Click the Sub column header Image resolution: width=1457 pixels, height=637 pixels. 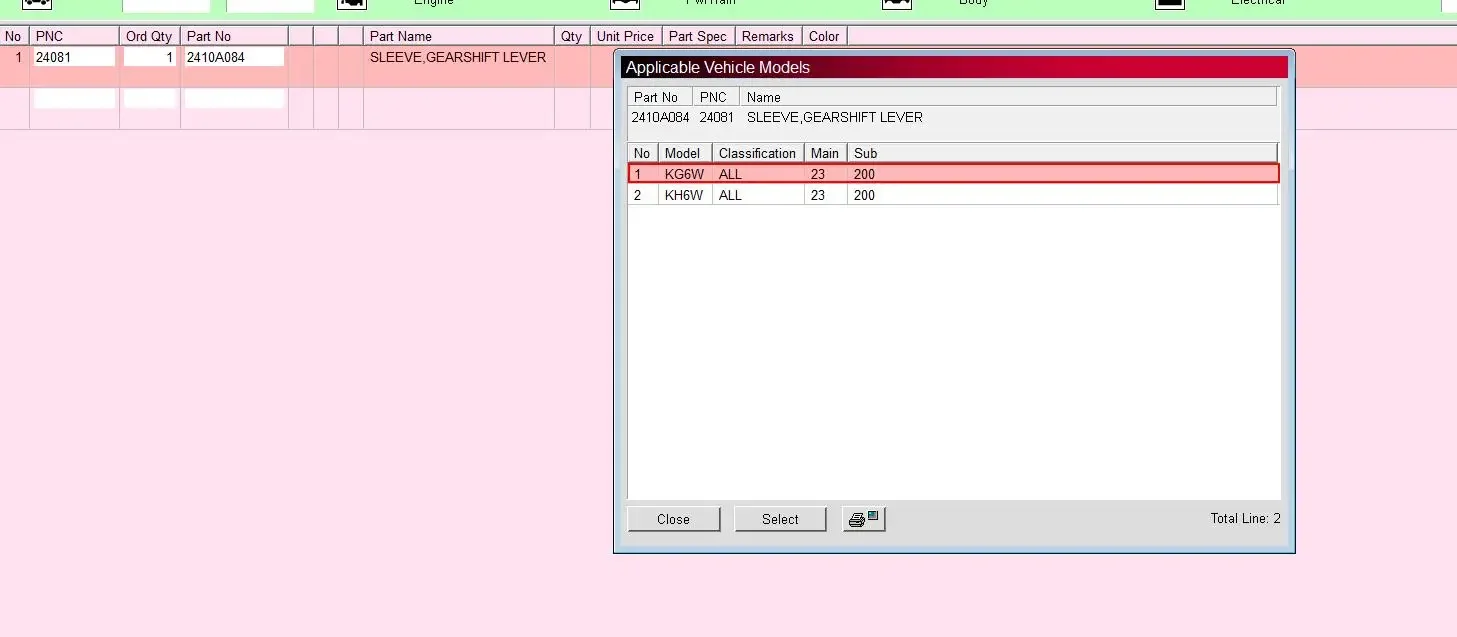point(1063,153)
